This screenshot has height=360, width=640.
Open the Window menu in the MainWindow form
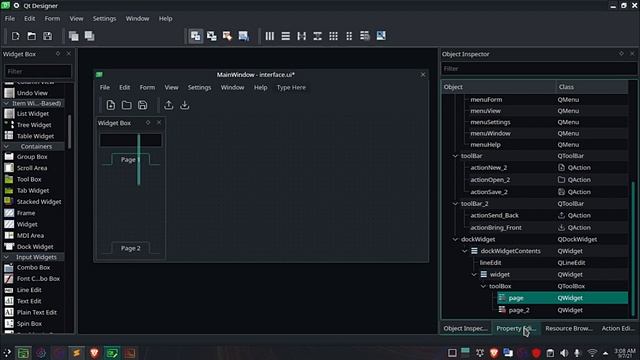232,87
